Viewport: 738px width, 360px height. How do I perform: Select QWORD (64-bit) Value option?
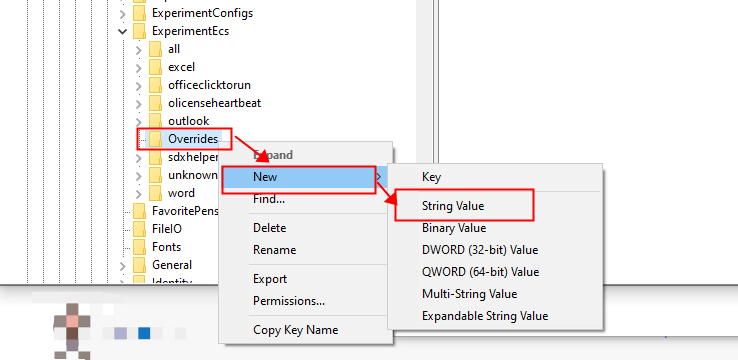(495, 272)
